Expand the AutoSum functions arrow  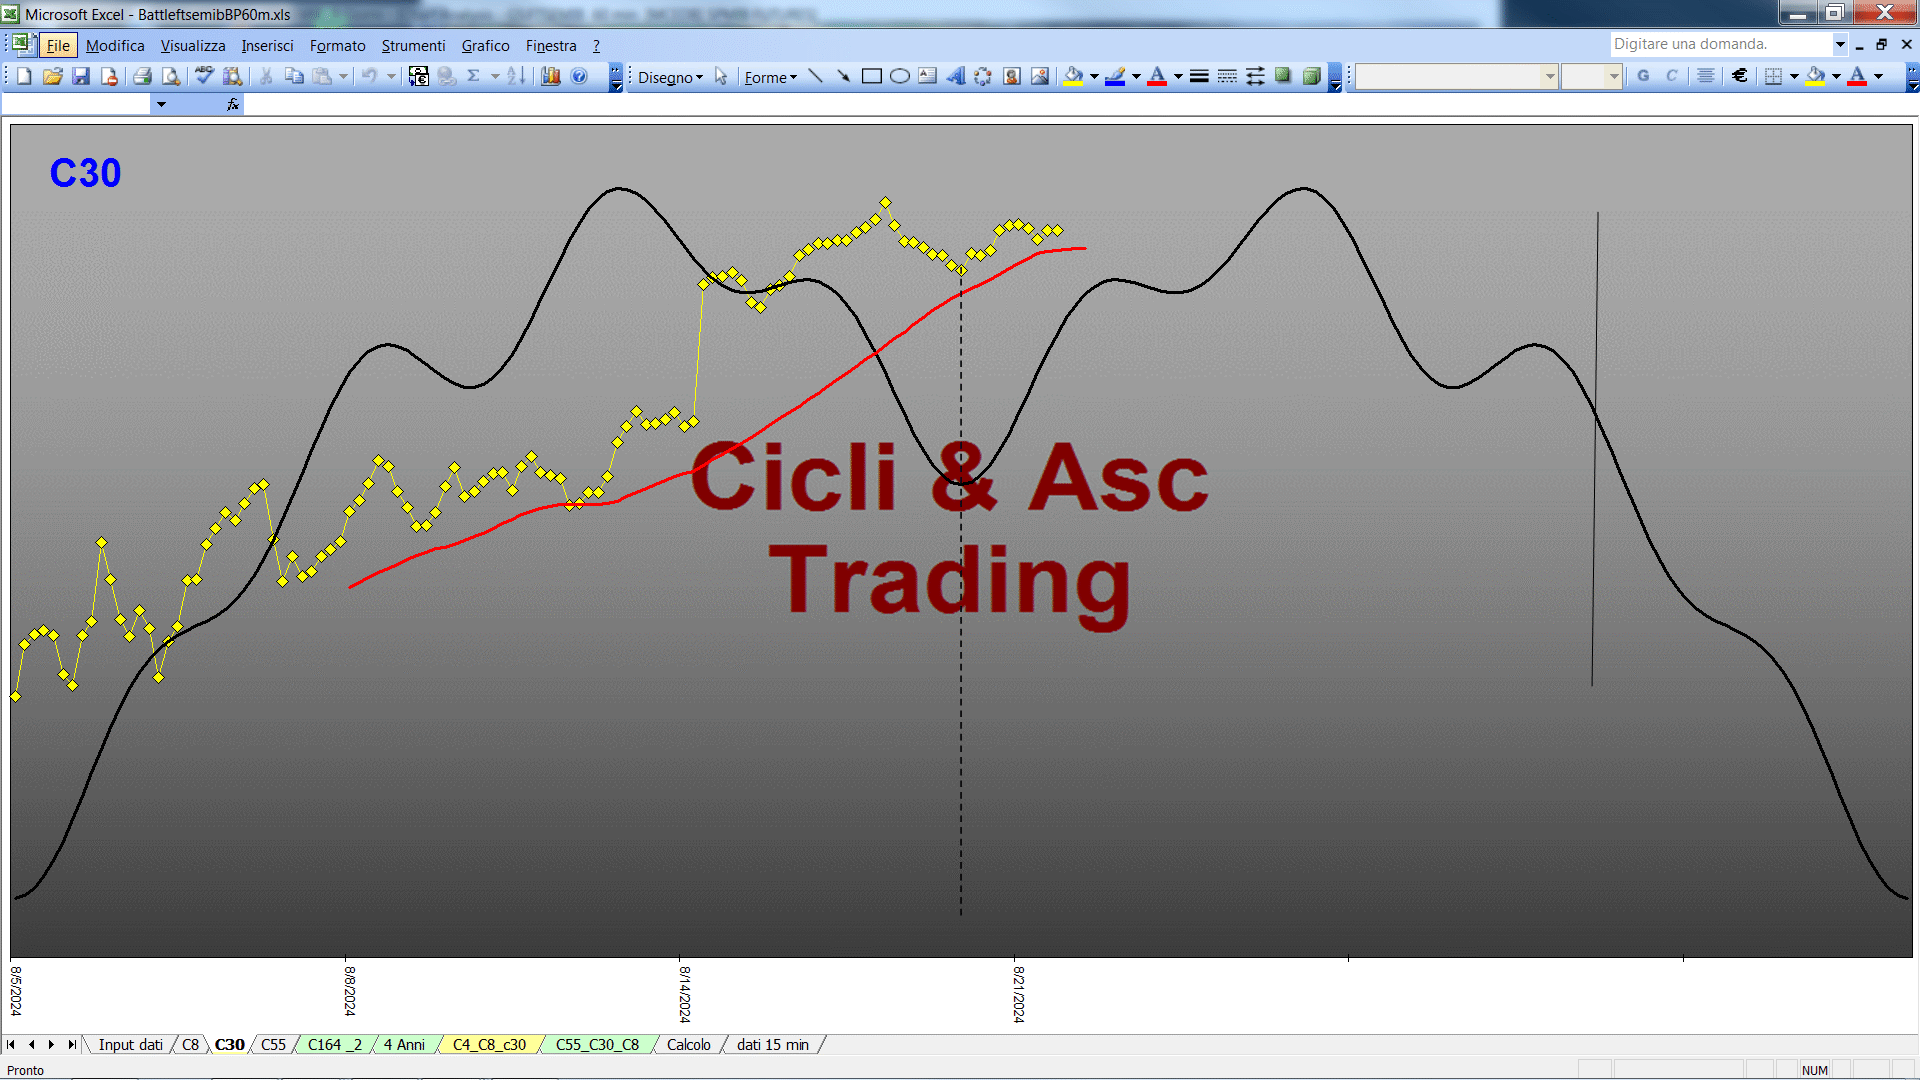[x=495, y=76]
